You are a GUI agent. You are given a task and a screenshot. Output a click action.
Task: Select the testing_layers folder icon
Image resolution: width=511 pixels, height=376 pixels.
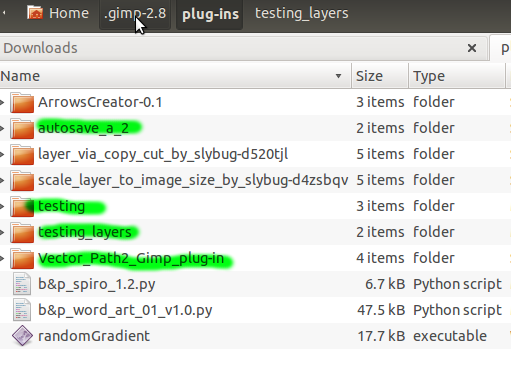click(22, 232)
